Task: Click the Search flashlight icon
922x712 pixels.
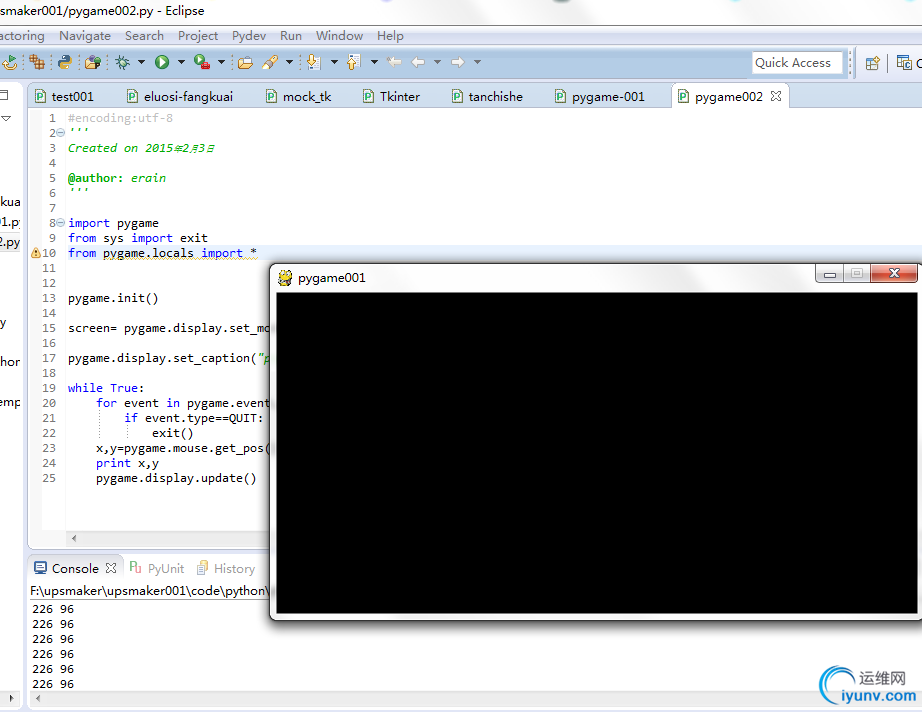Action: (270, 62)
